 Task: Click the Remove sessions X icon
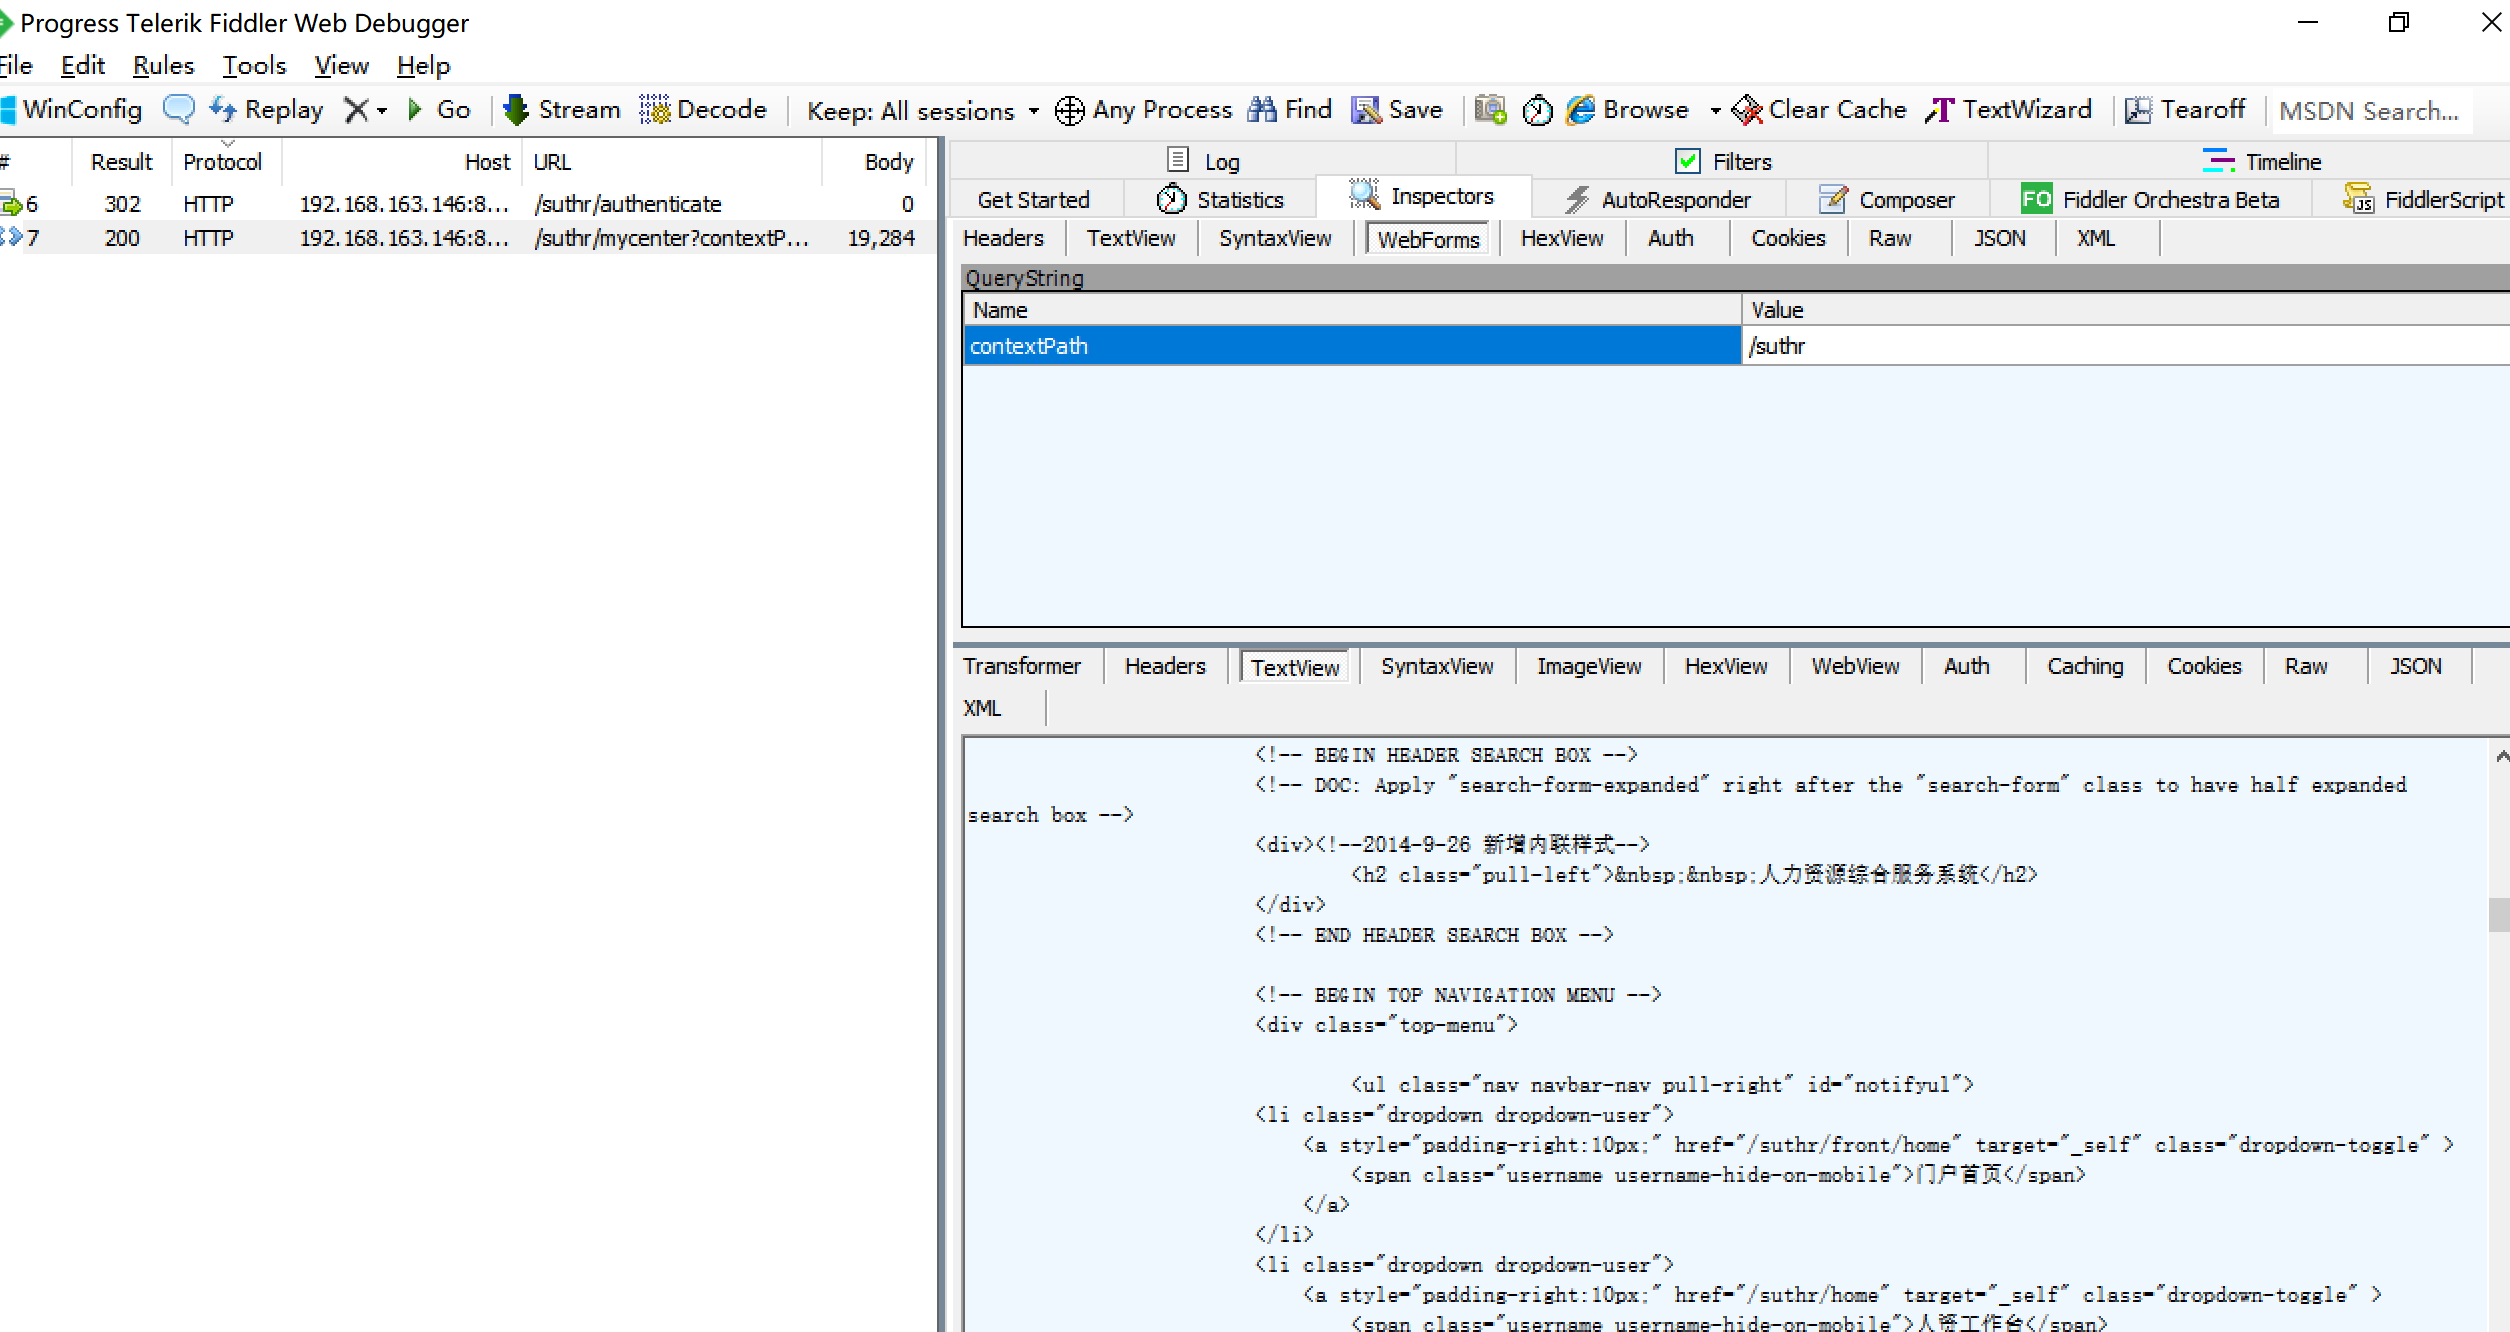pyautogui.click(x=355, y=110)
